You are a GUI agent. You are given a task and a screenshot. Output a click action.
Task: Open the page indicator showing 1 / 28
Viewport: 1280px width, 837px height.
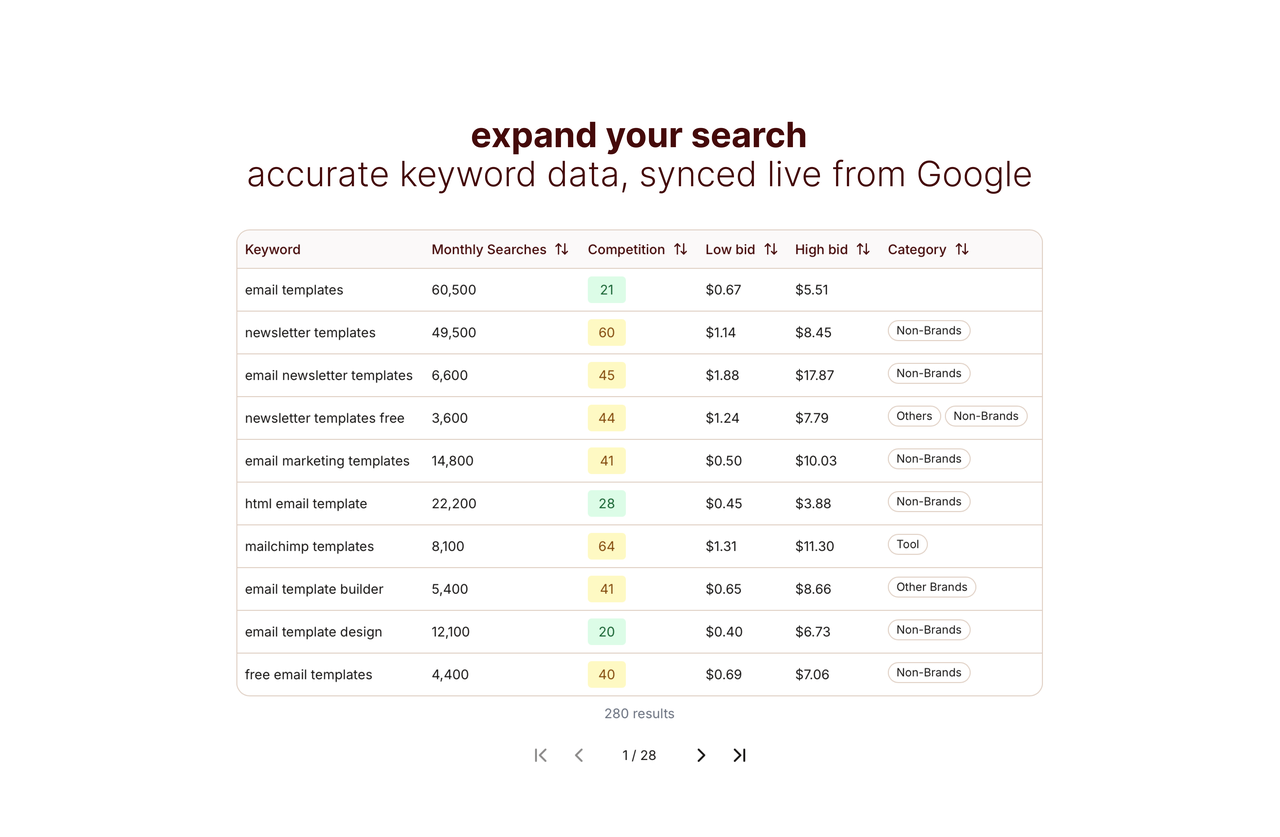[639, 755]
